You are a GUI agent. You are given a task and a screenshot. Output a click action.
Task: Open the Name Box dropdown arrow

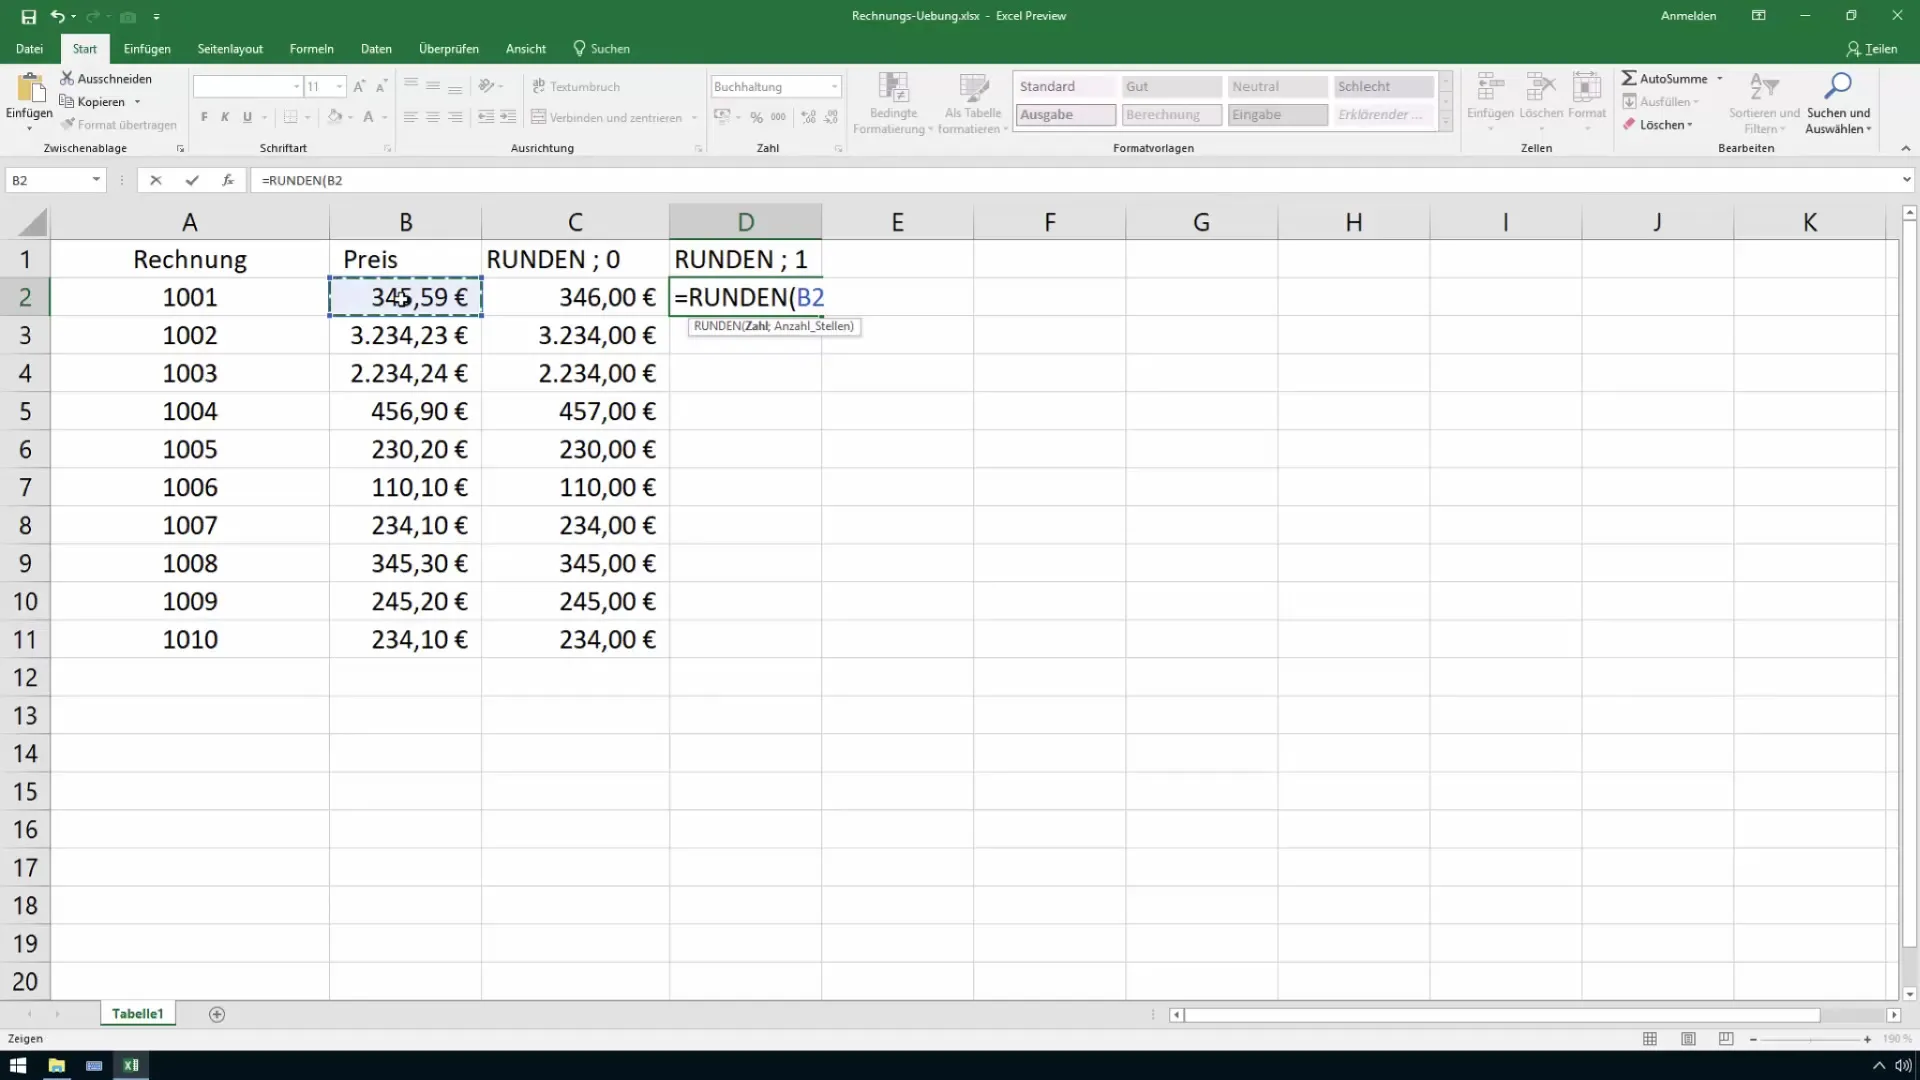click(96, 180)
